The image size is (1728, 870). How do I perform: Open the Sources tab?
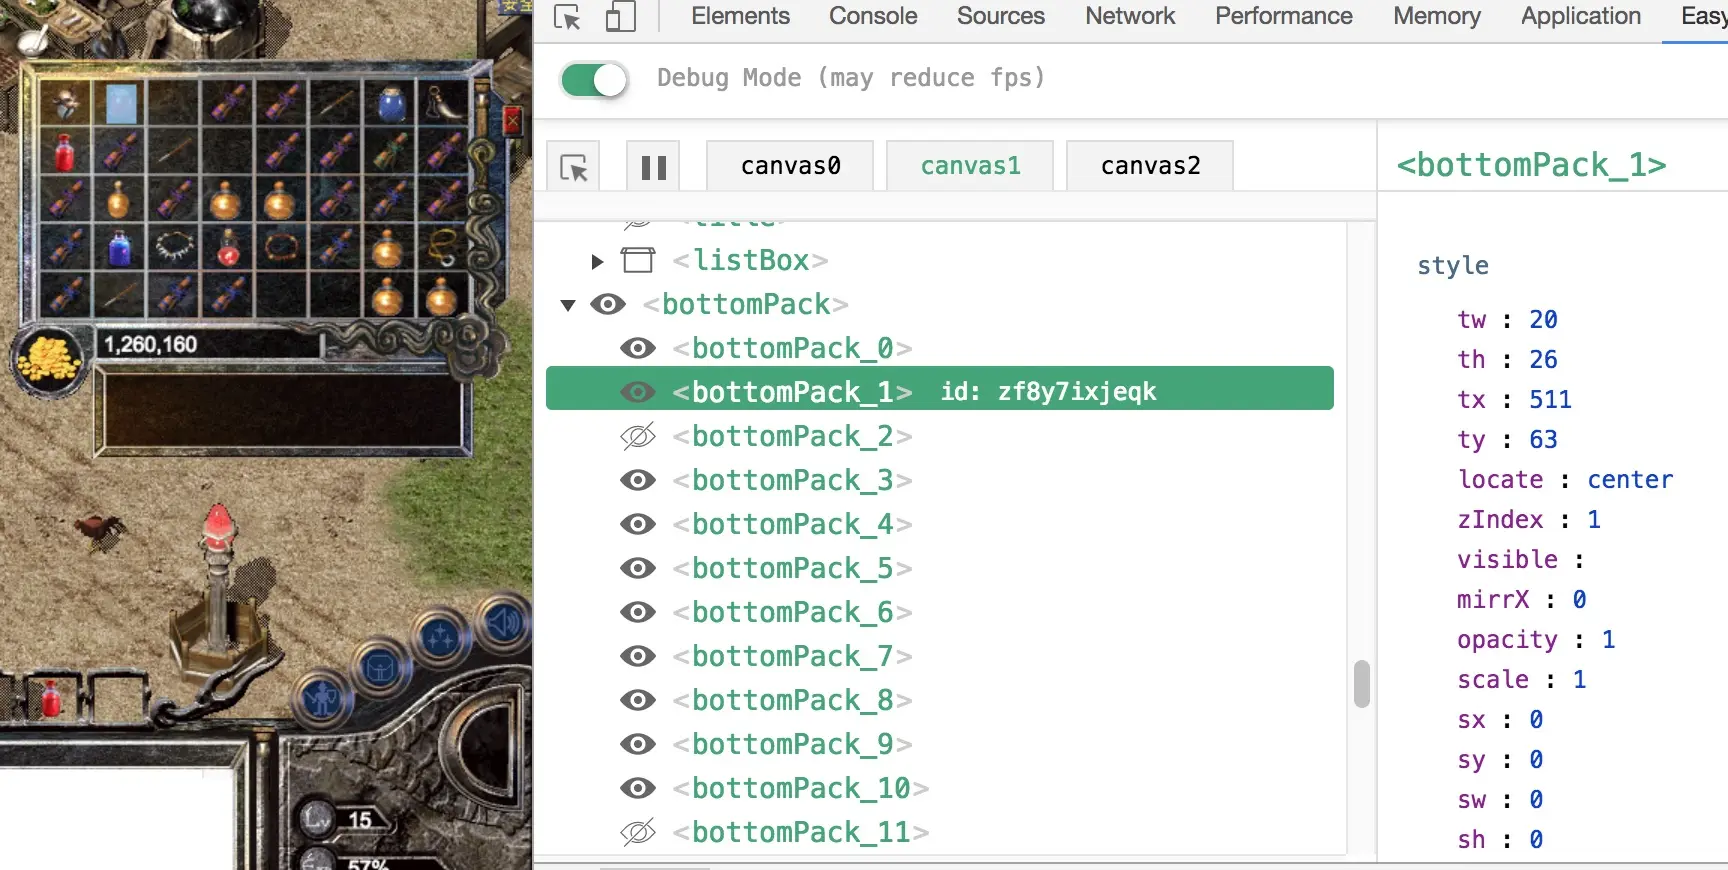point(1000,16)
